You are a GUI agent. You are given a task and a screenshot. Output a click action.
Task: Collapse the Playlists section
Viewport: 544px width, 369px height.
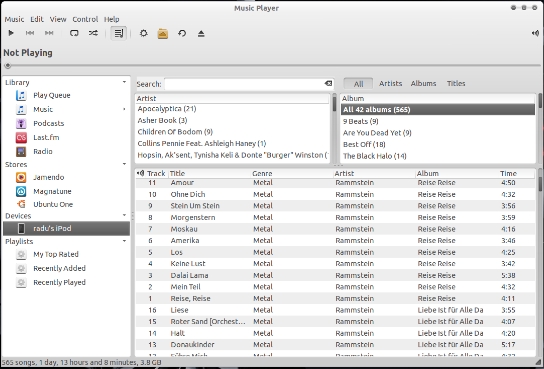coord(125,241)
